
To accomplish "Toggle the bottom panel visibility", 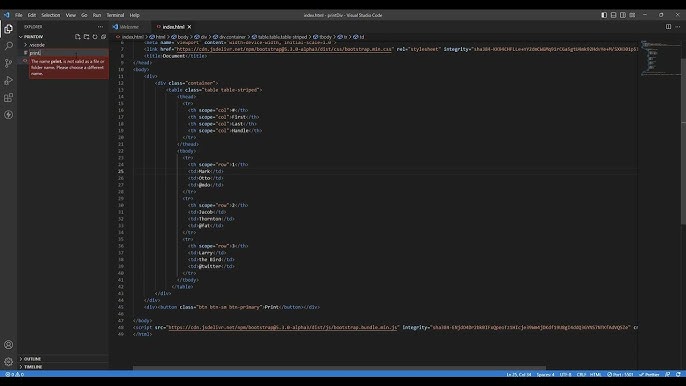I will [x=613, y=15].
